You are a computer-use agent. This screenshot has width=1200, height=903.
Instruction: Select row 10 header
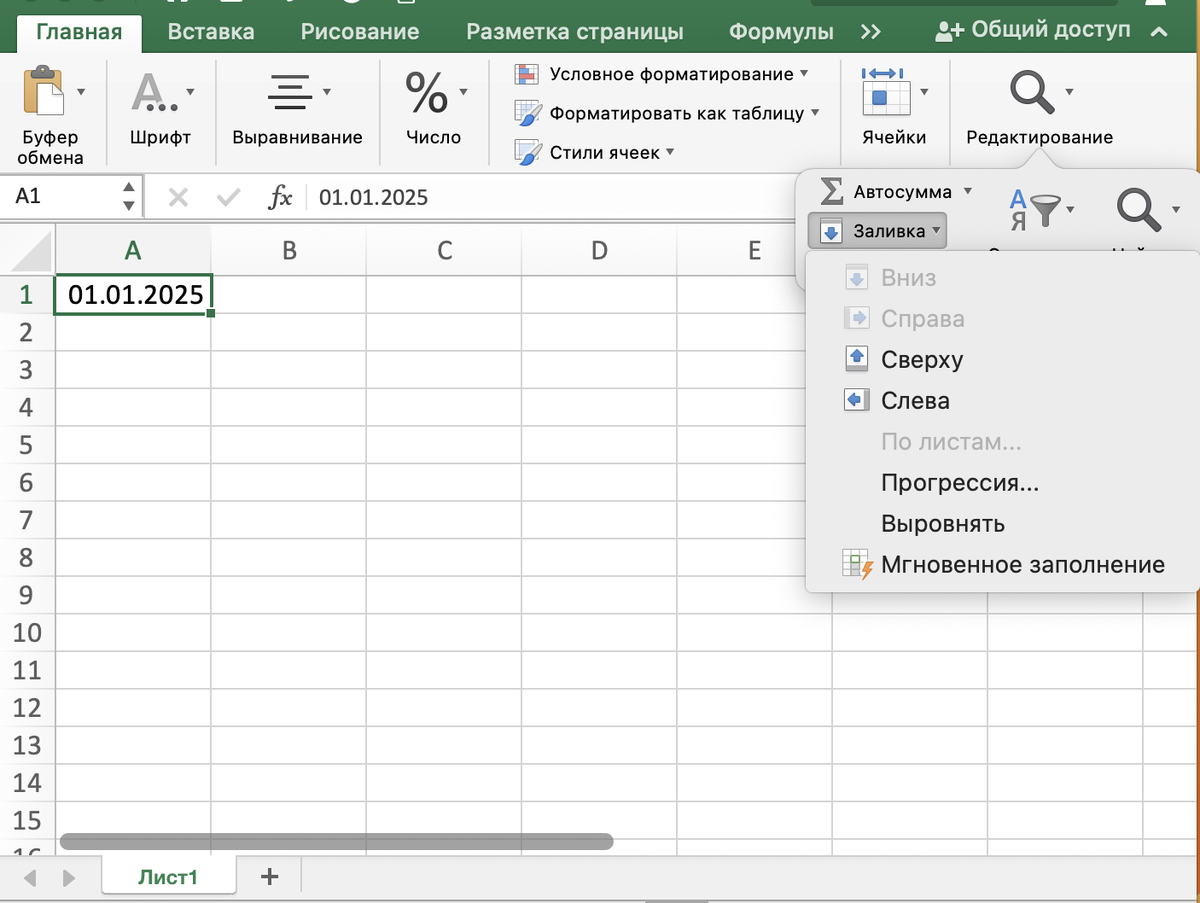tap(27, 633)
